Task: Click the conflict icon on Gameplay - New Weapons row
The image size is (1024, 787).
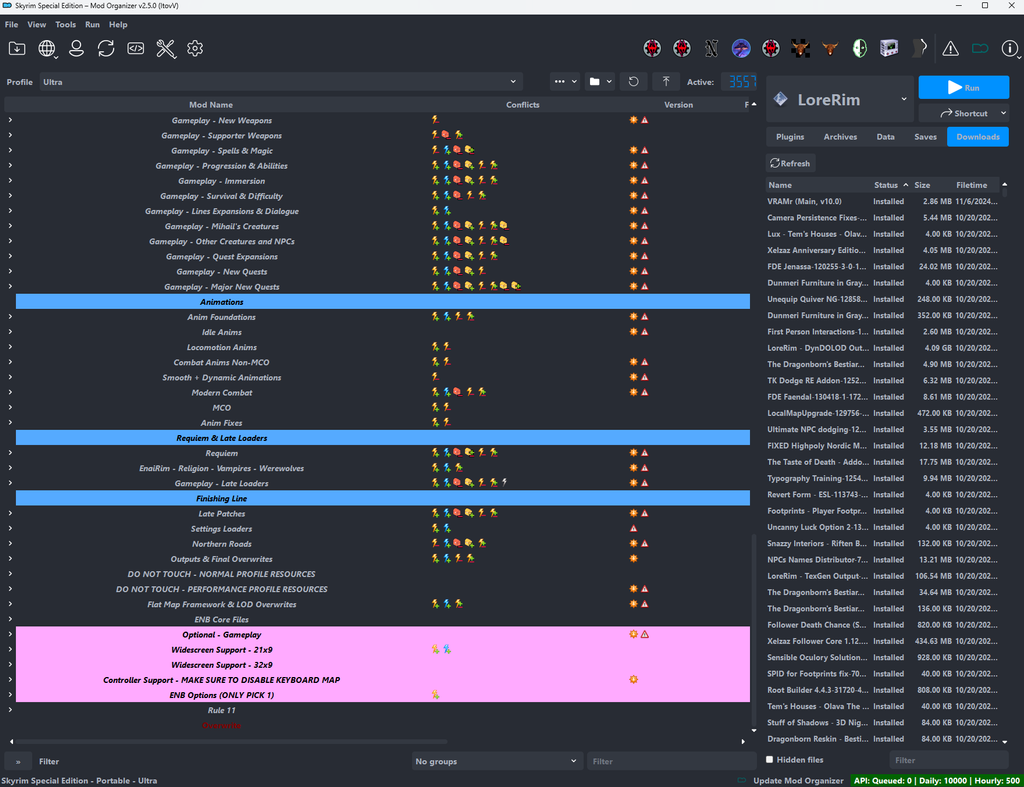Action: [x=436, y=120]
